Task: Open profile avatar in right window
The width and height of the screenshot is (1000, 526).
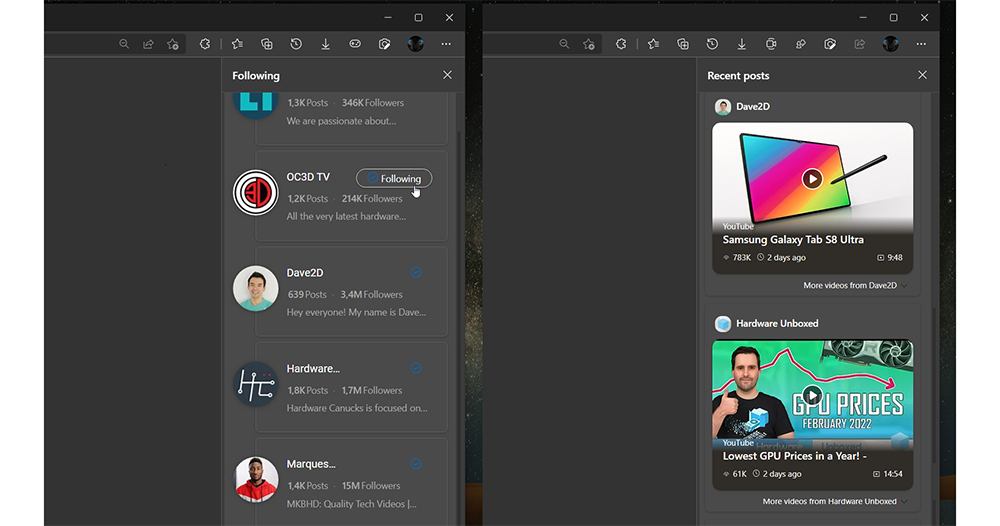Action: point(890,44)
